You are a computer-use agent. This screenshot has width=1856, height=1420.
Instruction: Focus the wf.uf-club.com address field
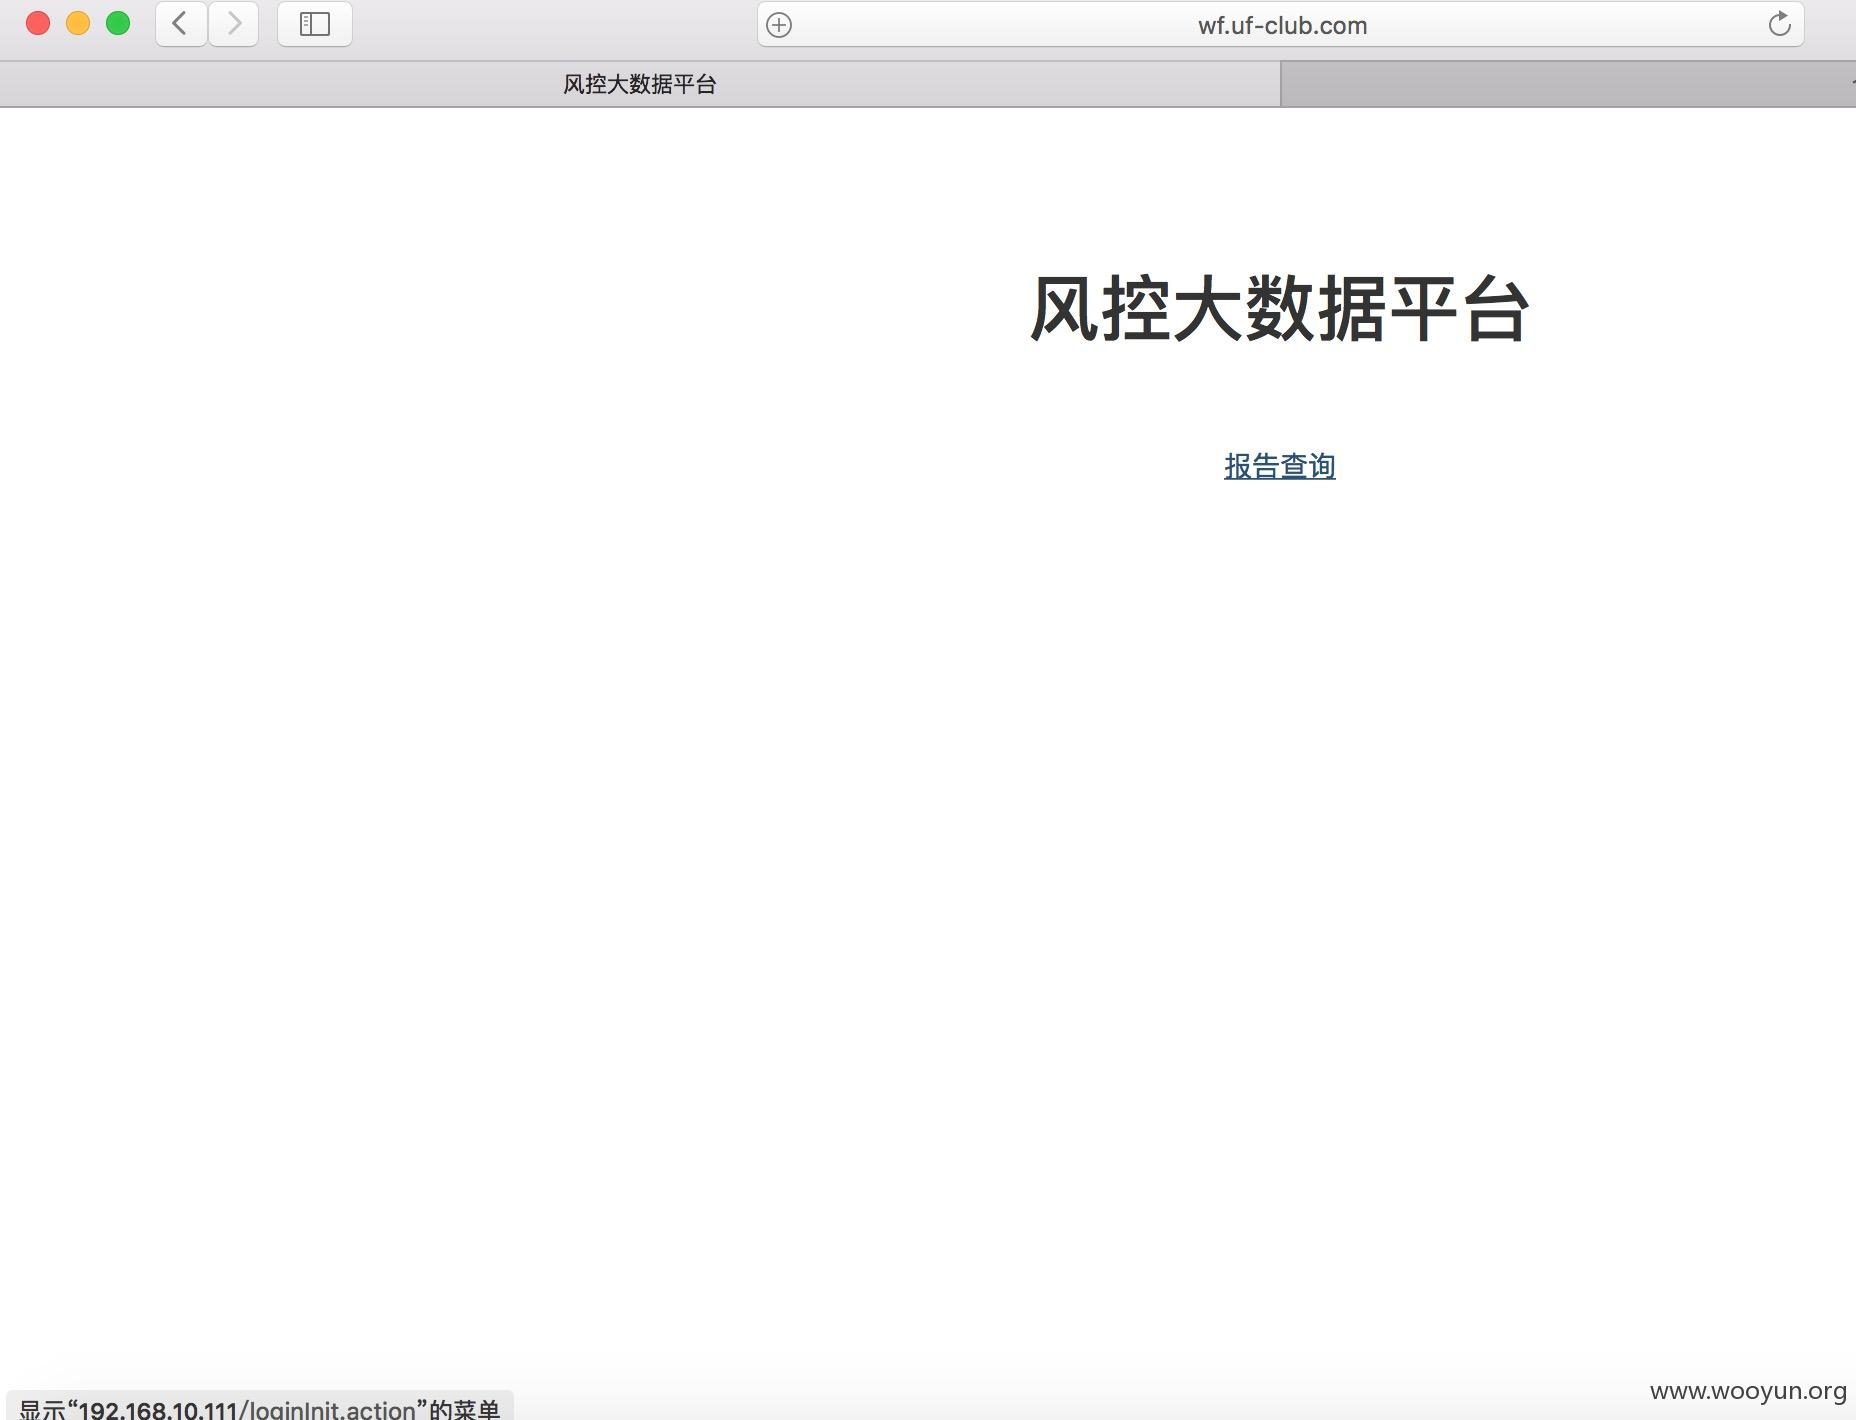pos(1281,25)
